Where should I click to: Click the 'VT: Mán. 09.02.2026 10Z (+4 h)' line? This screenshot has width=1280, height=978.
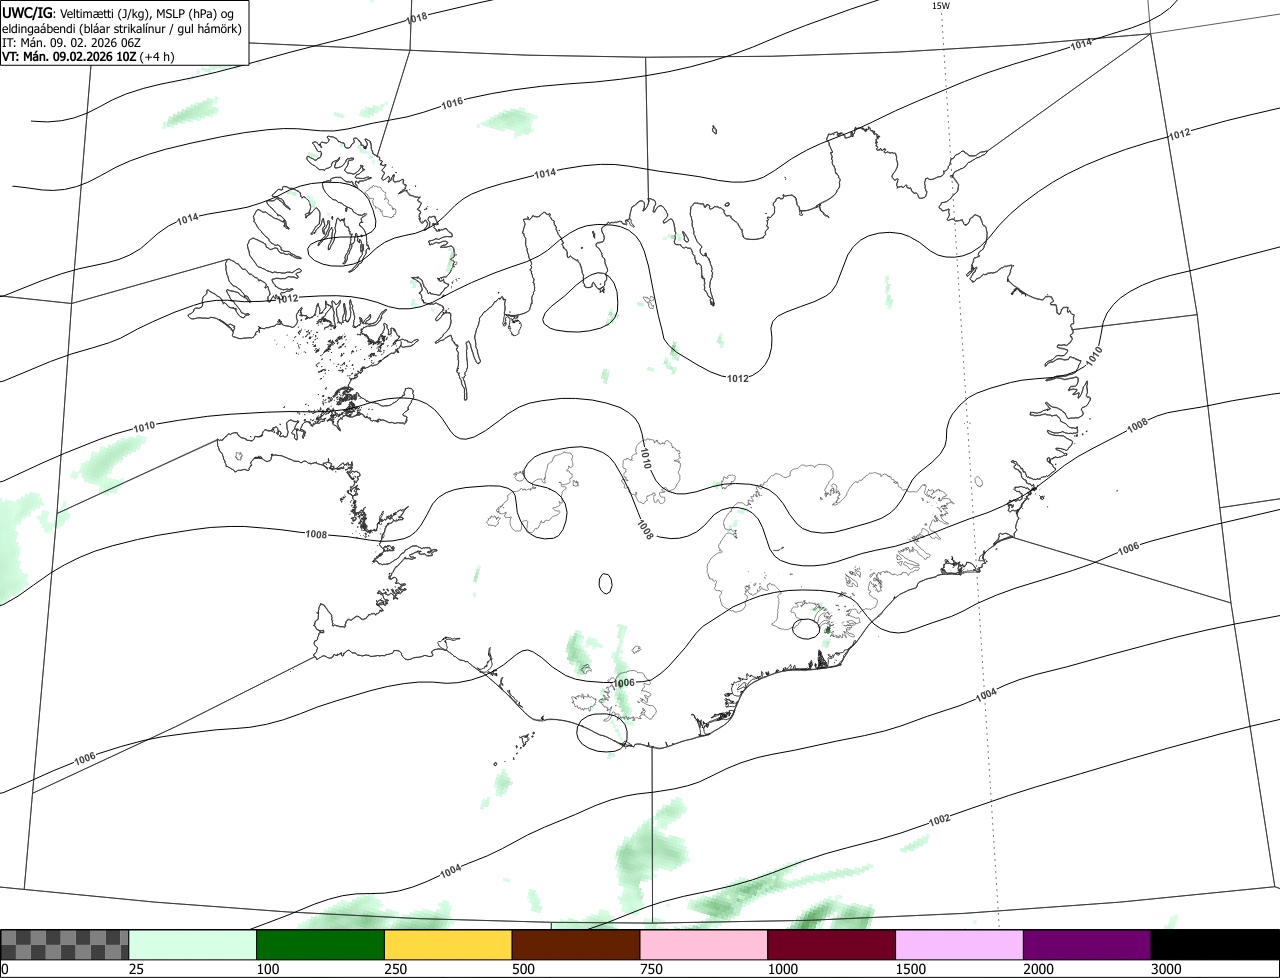88,56
